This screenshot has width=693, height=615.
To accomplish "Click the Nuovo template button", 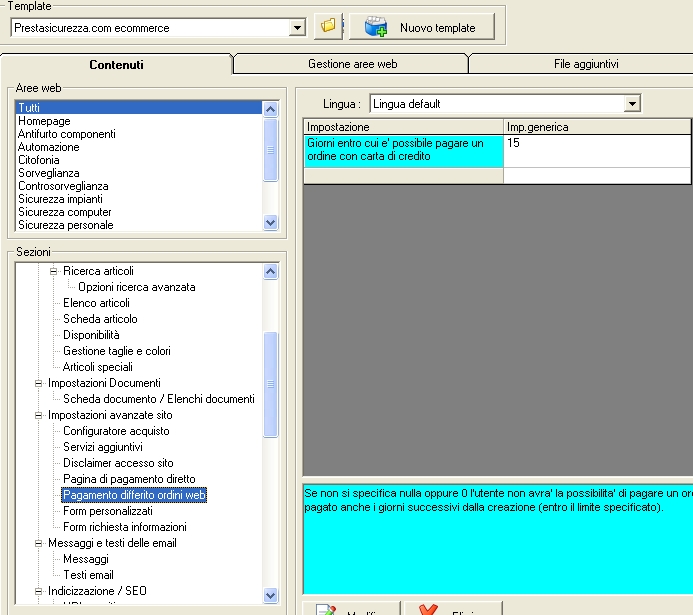I will pyautogui.click(x=421, y=27).
